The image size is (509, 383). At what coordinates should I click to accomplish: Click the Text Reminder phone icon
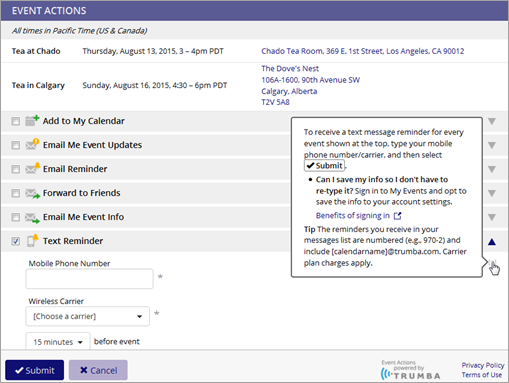coord(32,240)
